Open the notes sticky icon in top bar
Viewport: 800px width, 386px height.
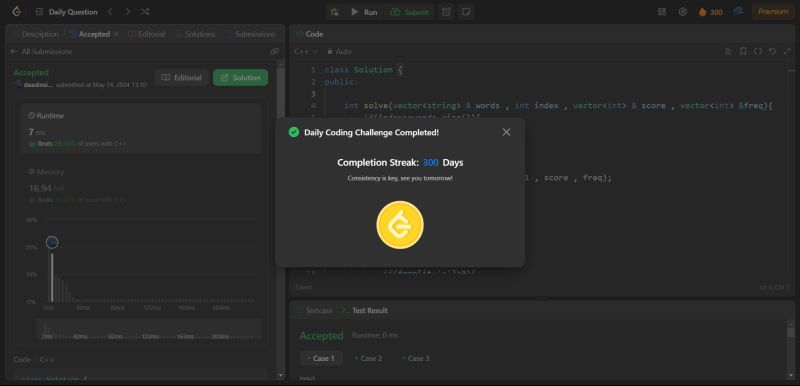pyautogui.click(x=465, y=12)
